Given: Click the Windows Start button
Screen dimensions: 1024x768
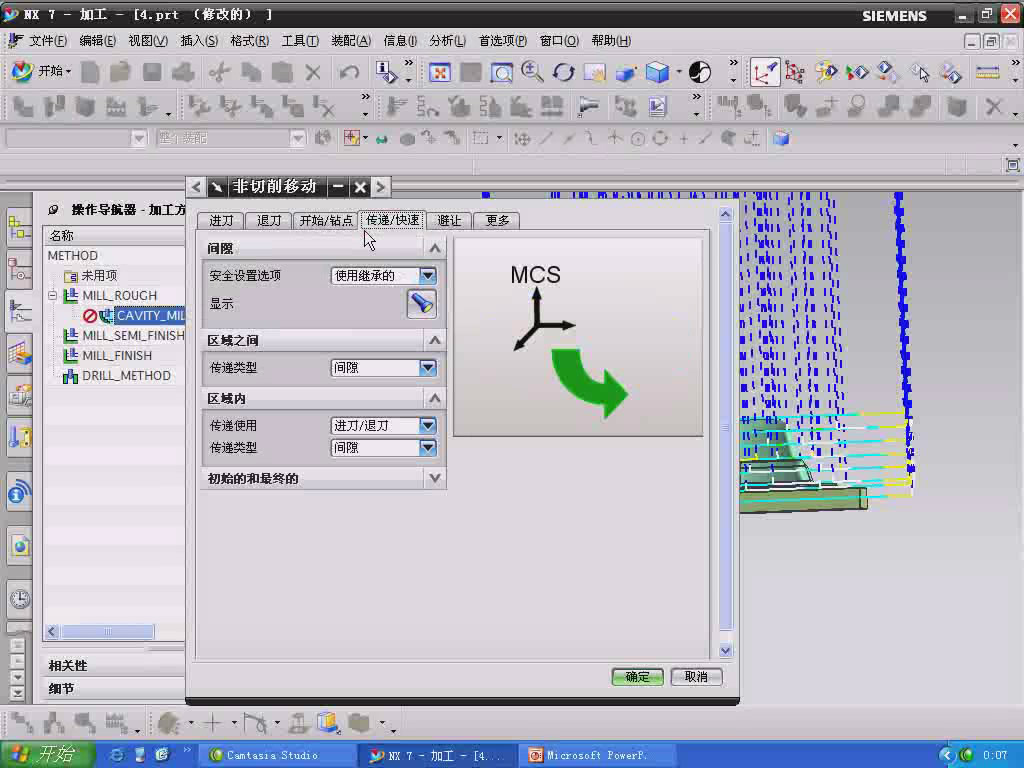Looking at the screenshot, I should pos(47,754).
